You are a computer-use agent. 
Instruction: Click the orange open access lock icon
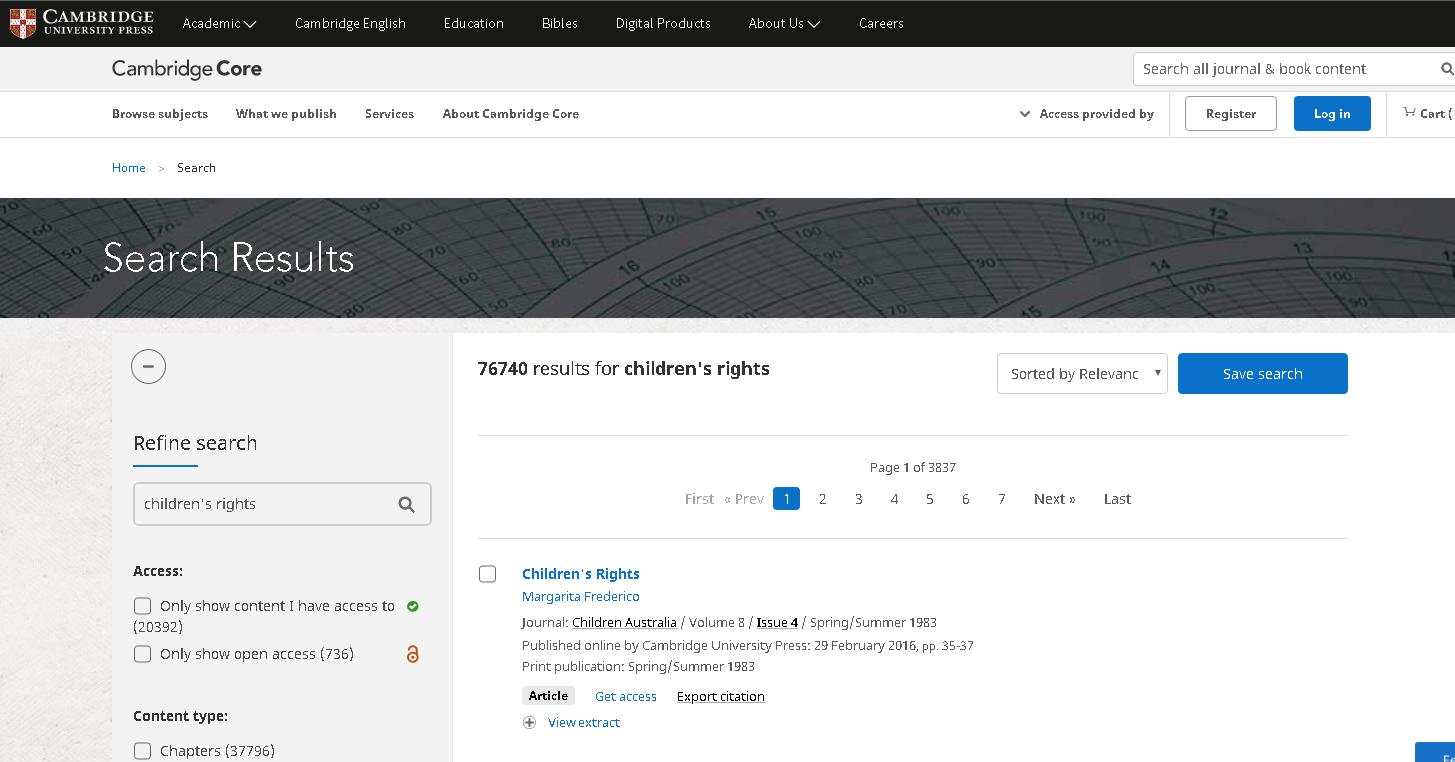(x=412, y=654)
